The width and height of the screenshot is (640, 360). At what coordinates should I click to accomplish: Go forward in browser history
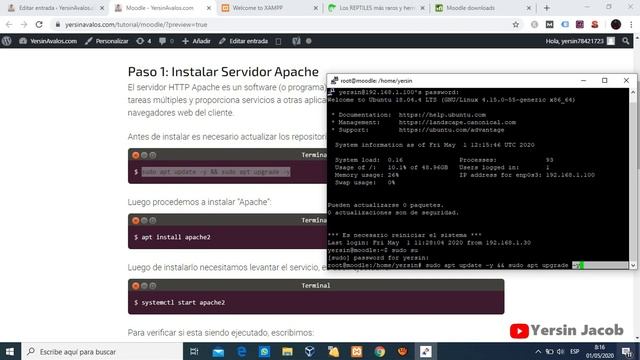tap(24, 24)
